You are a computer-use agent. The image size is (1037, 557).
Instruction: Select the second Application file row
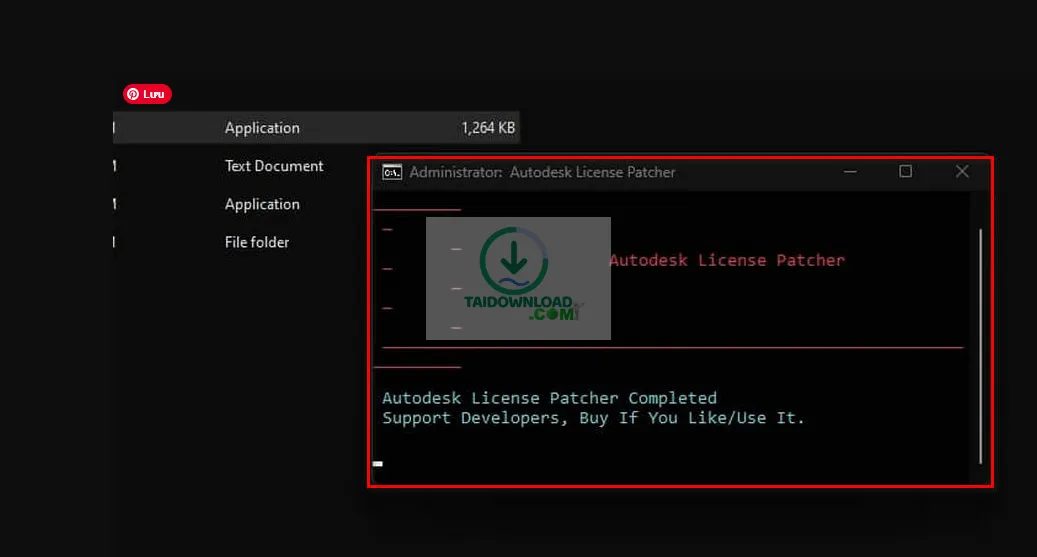(x=262, y=204)
